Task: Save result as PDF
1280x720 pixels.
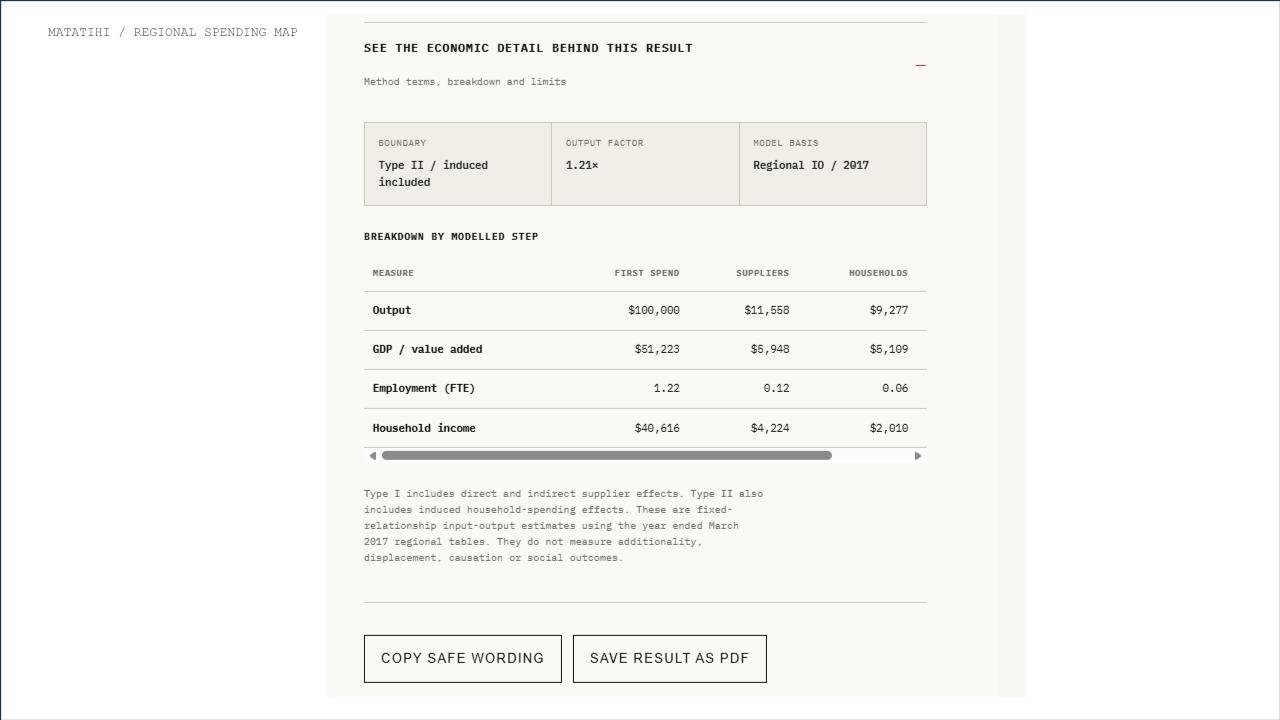Action: tap(670, 659)
